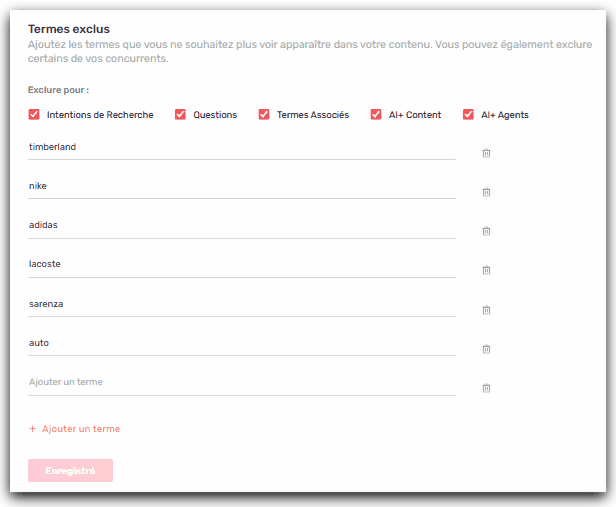Viewport: 616px width, 507px height.
Task: Disable the Termes Associés checkbox
Action: point(264,115)
